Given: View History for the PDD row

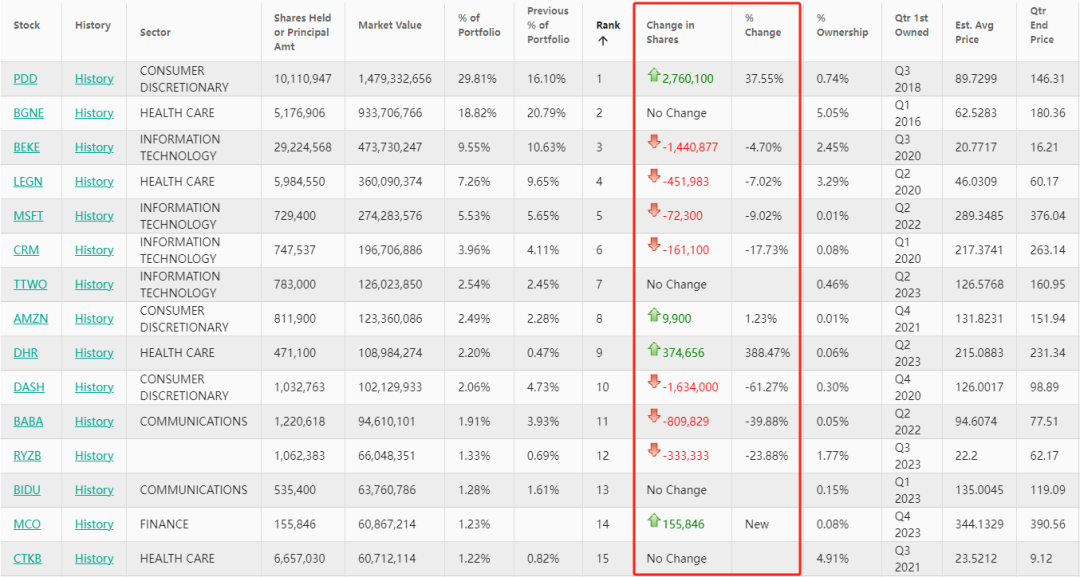Looking at the screenshot, I should tap(94, 78).
